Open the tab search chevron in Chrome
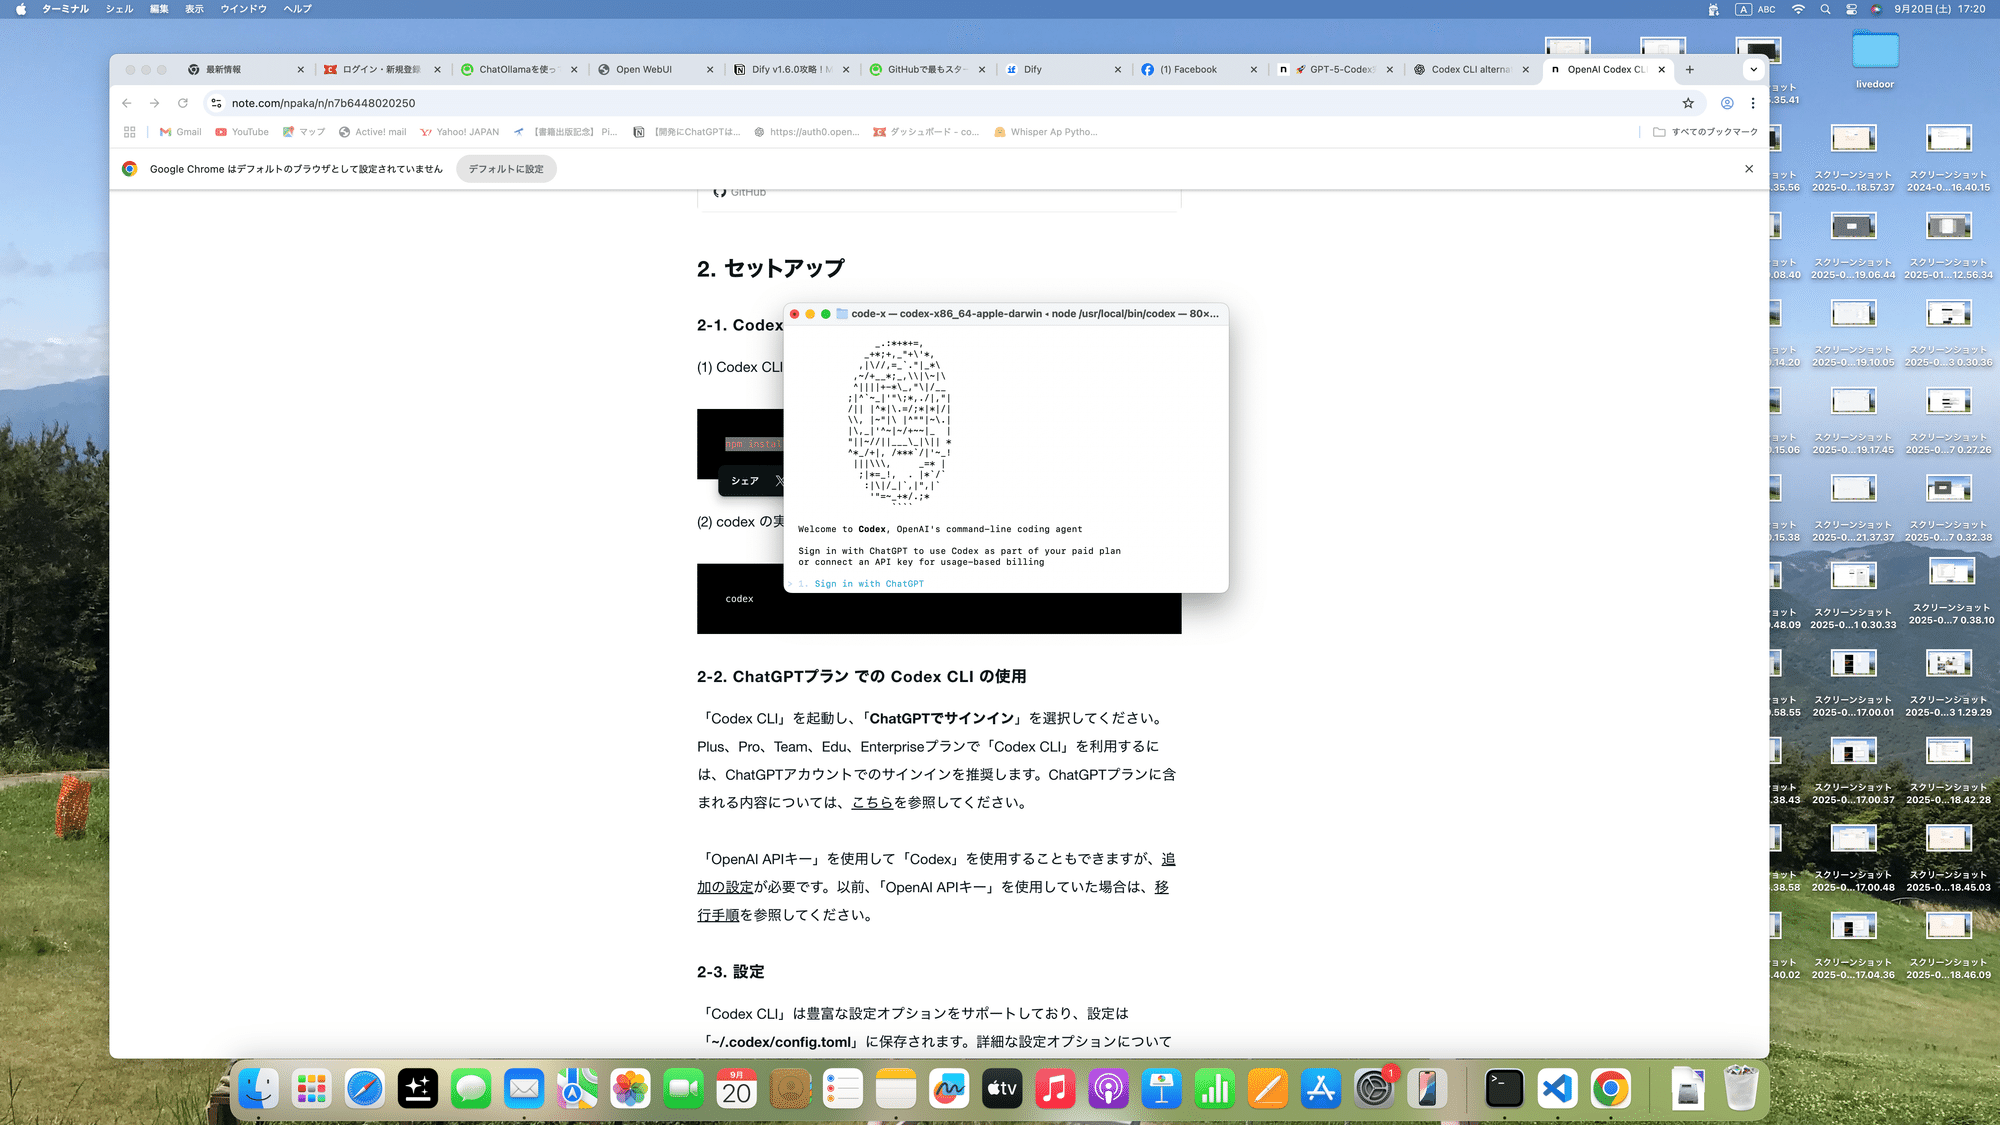This screenshot has width=2000, height=1125. (x=1753, y=69)
